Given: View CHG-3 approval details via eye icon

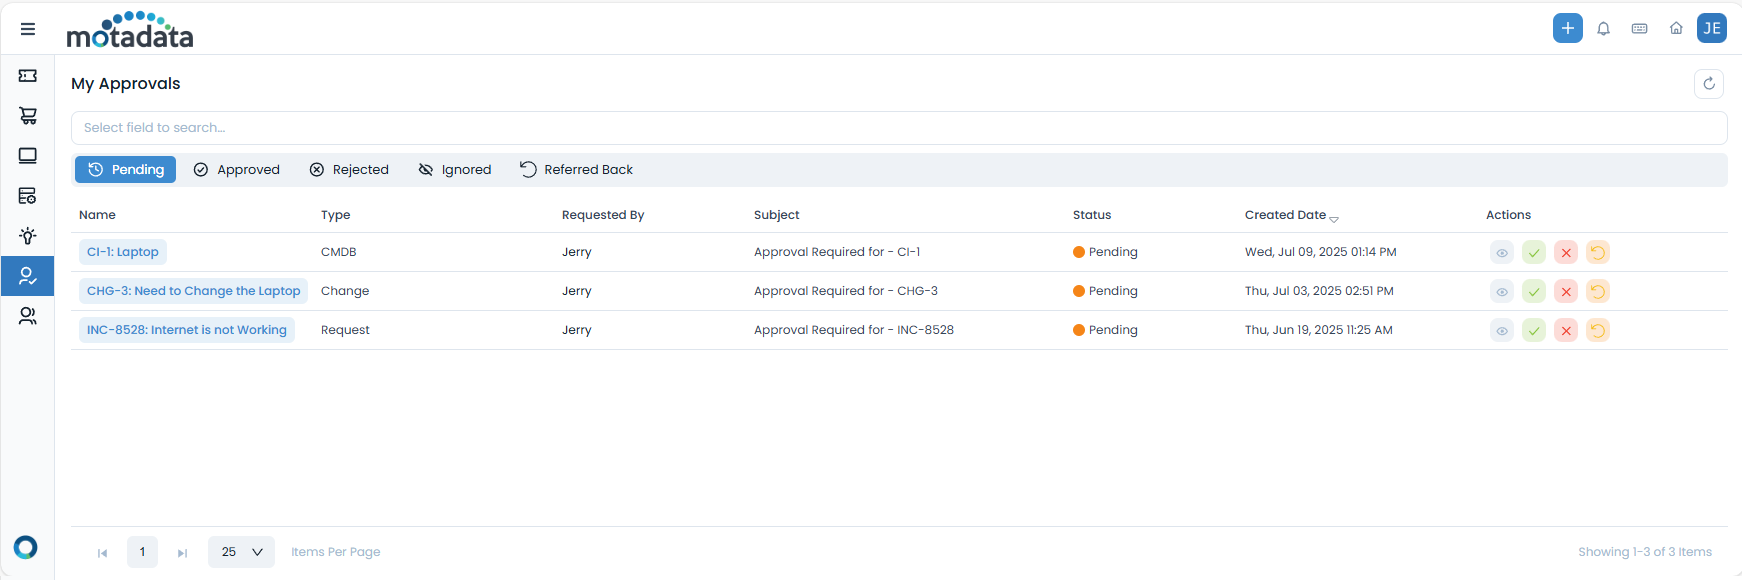Looking at the screenshot, I should [x=1501, y=292].
